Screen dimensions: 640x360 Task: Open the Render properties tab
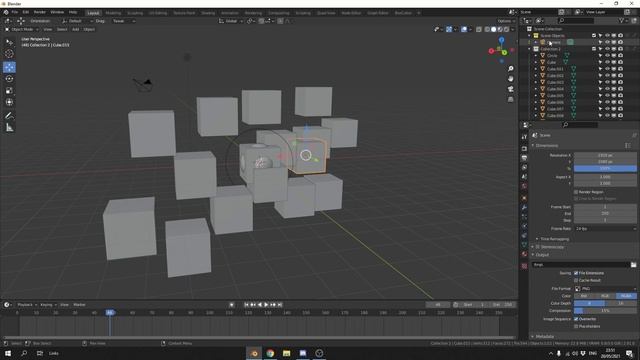[x=524, y=148]
